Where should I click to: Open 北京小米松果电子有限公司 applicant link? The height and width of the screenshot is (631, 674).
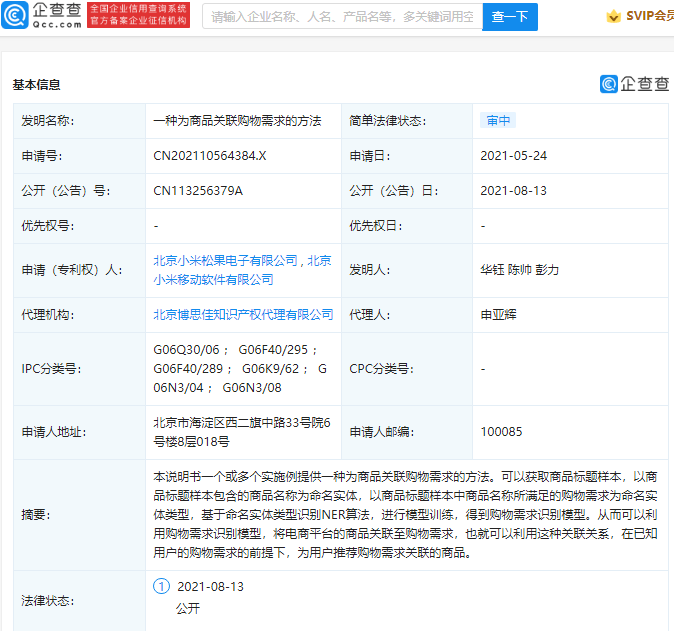coord(225,260)
